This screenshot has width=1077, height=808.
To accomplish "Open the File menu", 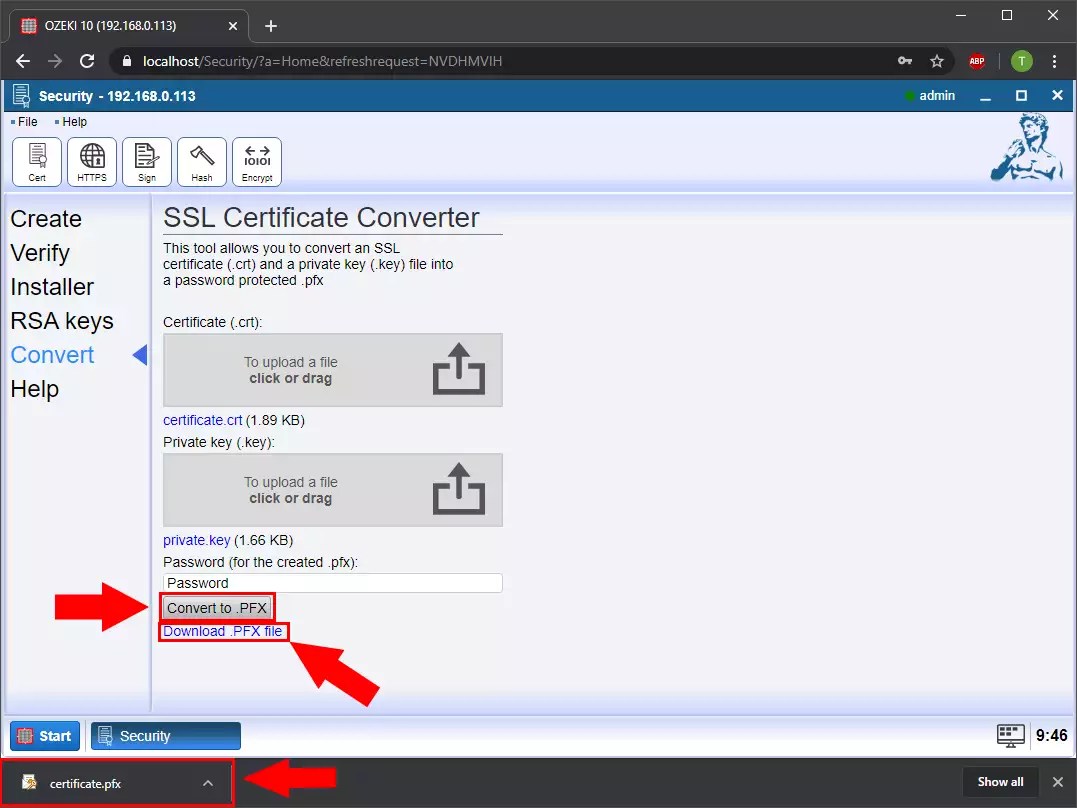I will click(x=25, y=121).
